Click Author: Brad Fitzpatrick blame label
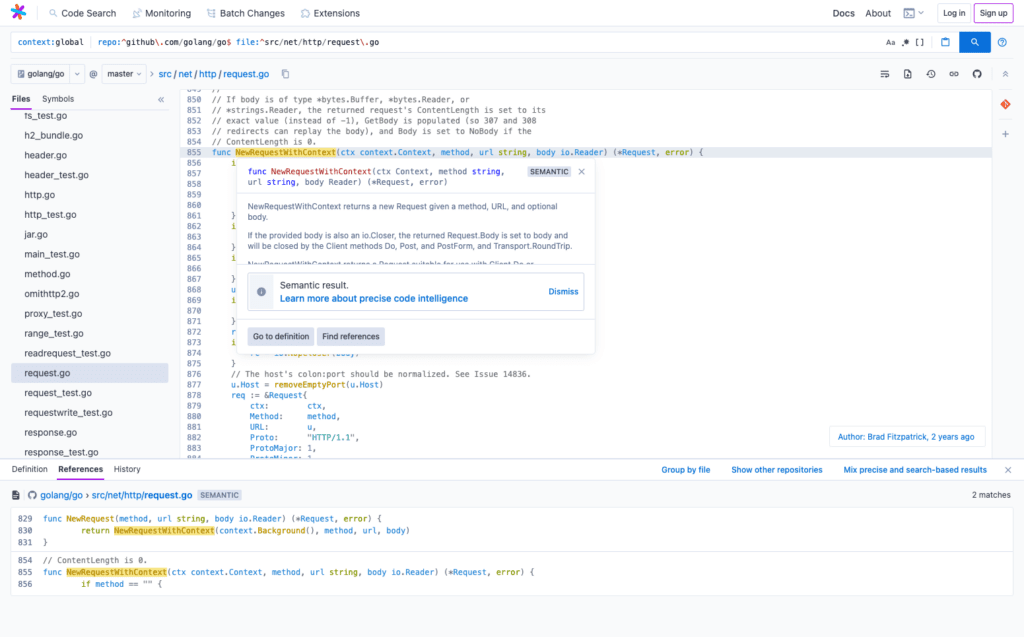Viewport: 1024px width, 637px height. (906, 436)
